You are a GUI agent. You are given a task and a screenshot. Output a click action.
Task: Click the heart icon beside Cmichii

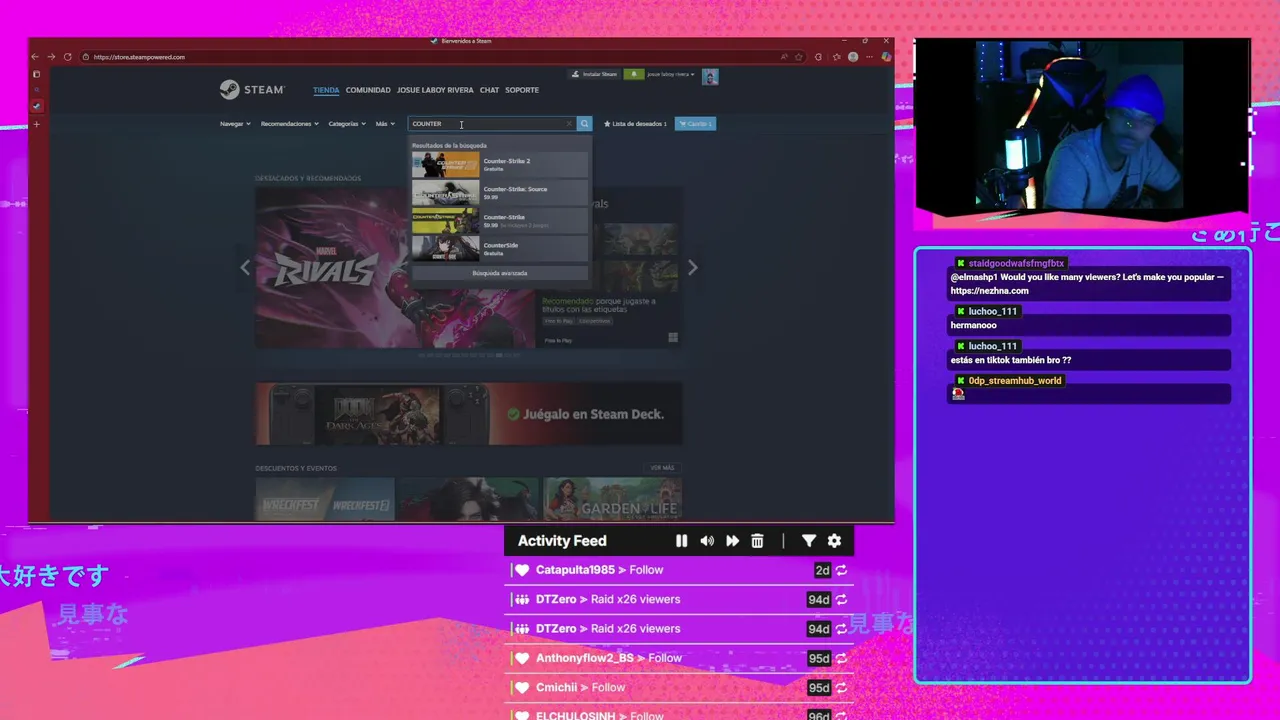522,688
